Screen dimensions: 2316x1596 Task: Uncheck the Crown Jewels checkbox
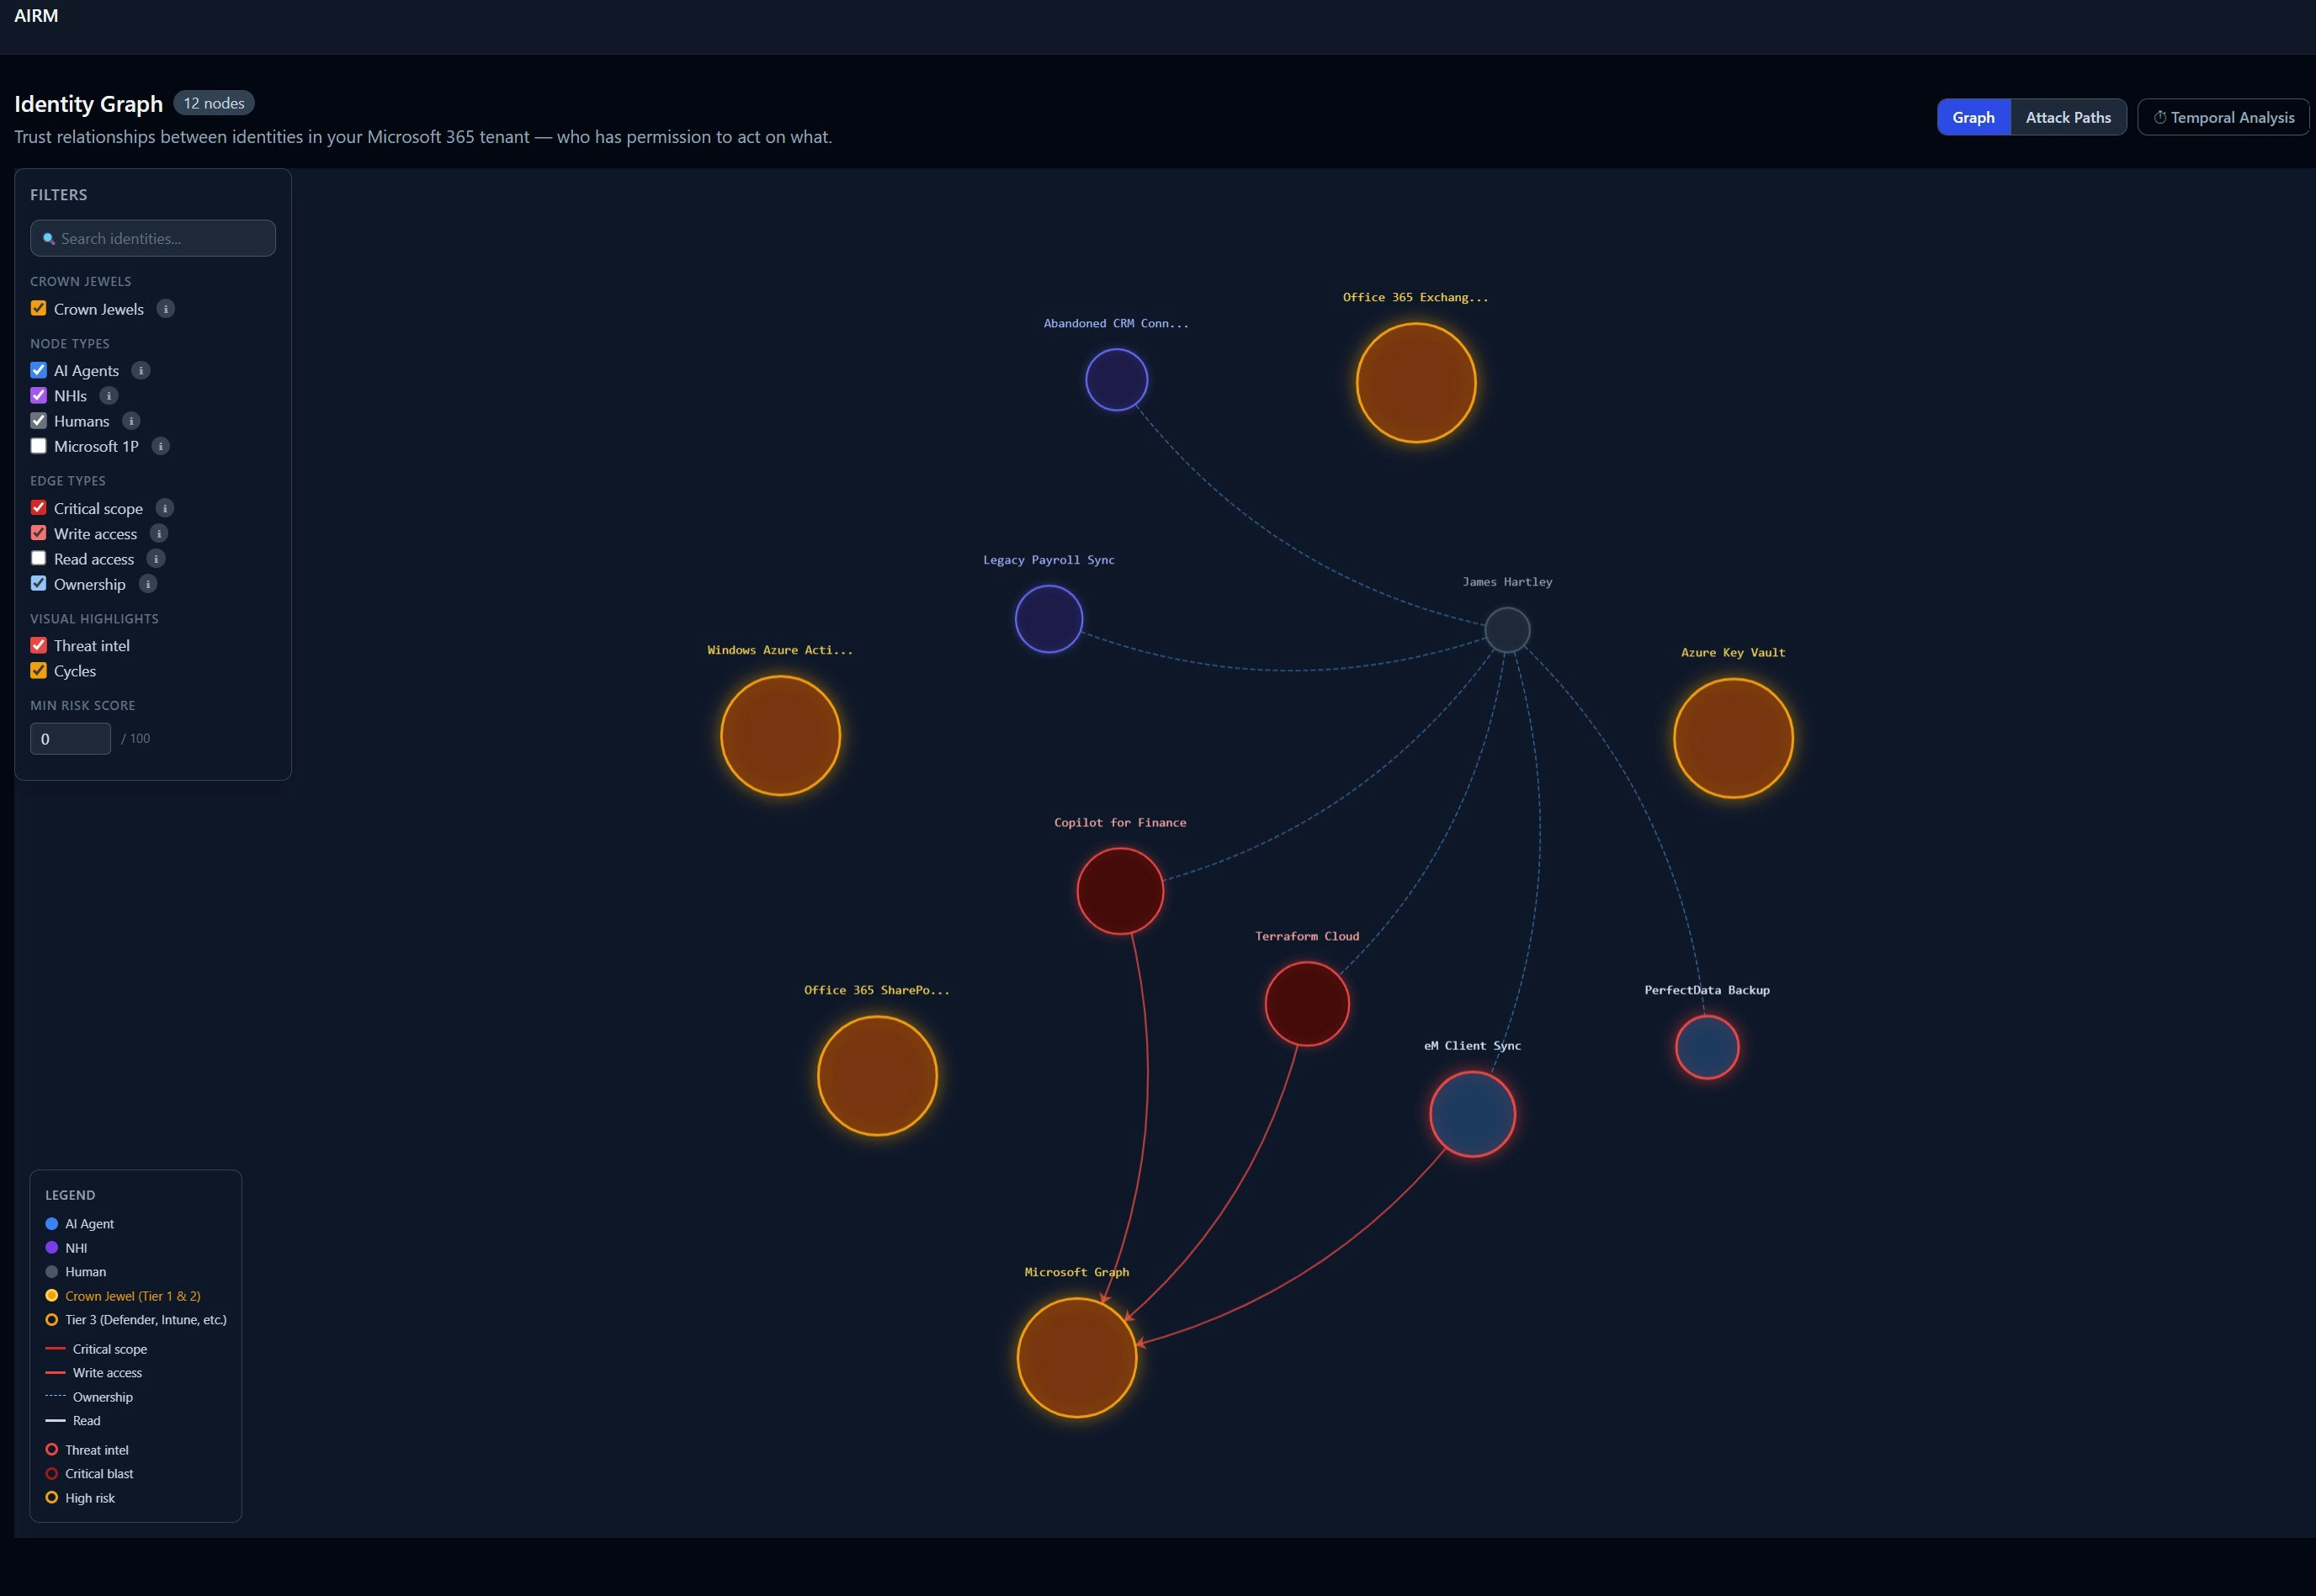(39, 308)
